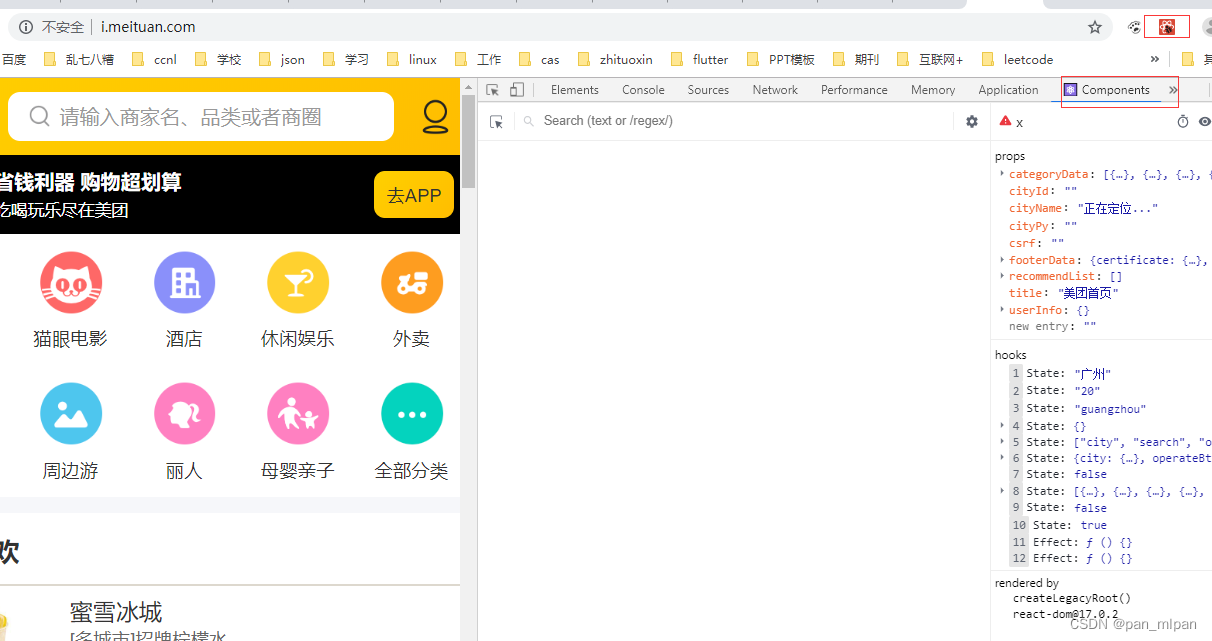Open the flutter bookmark folder

pyautogui.click(x=699, y=60)
